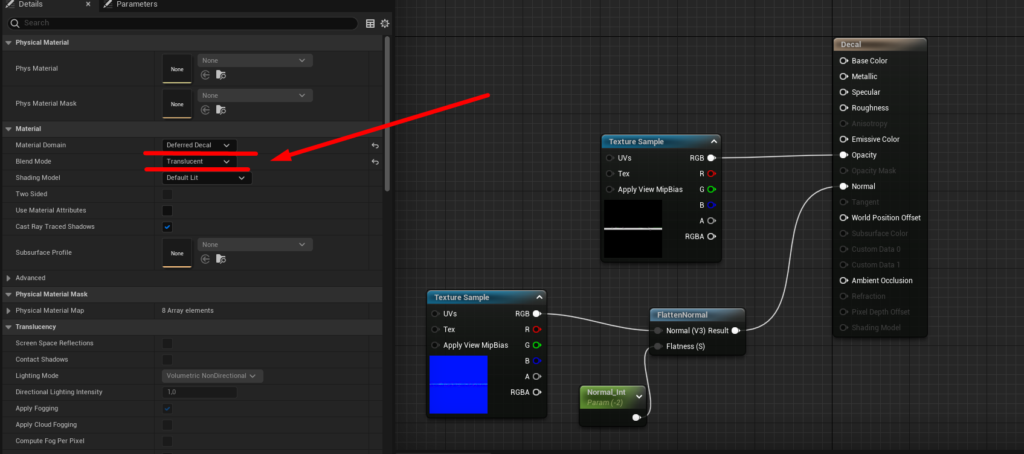Click Directional Lighting Intensity value field
The height and width of the screenshot is (454, 1024).
[199, 392]
